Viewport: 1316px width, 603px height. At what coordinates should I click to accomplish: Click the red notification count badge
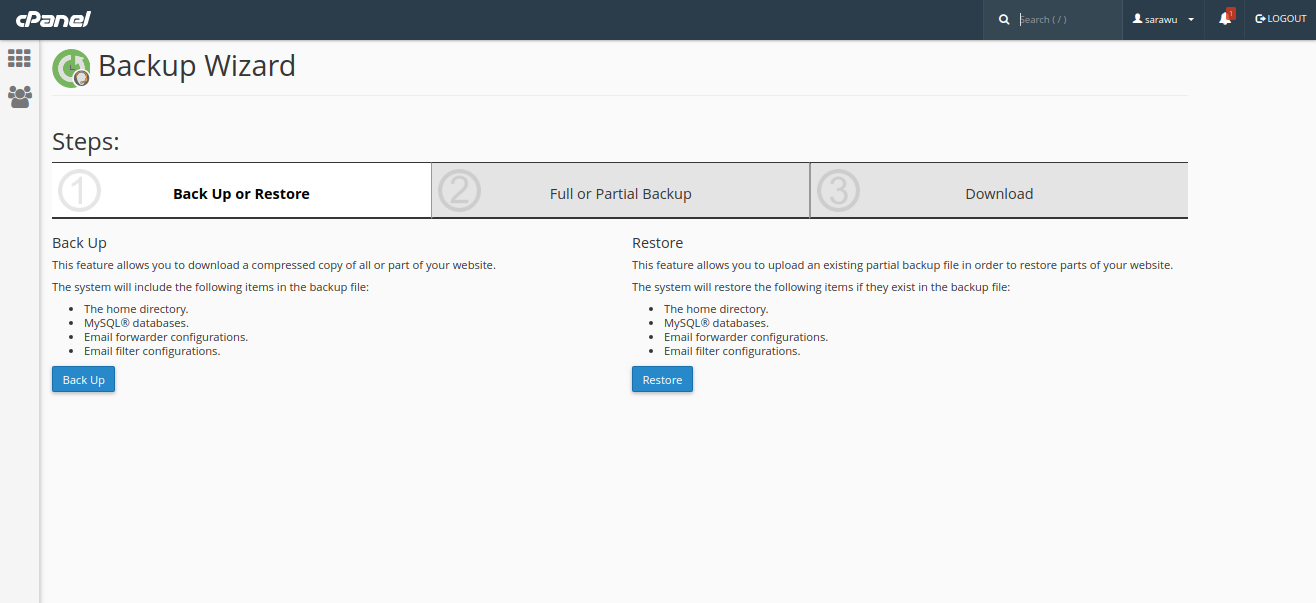click(x=1231, y=13)
